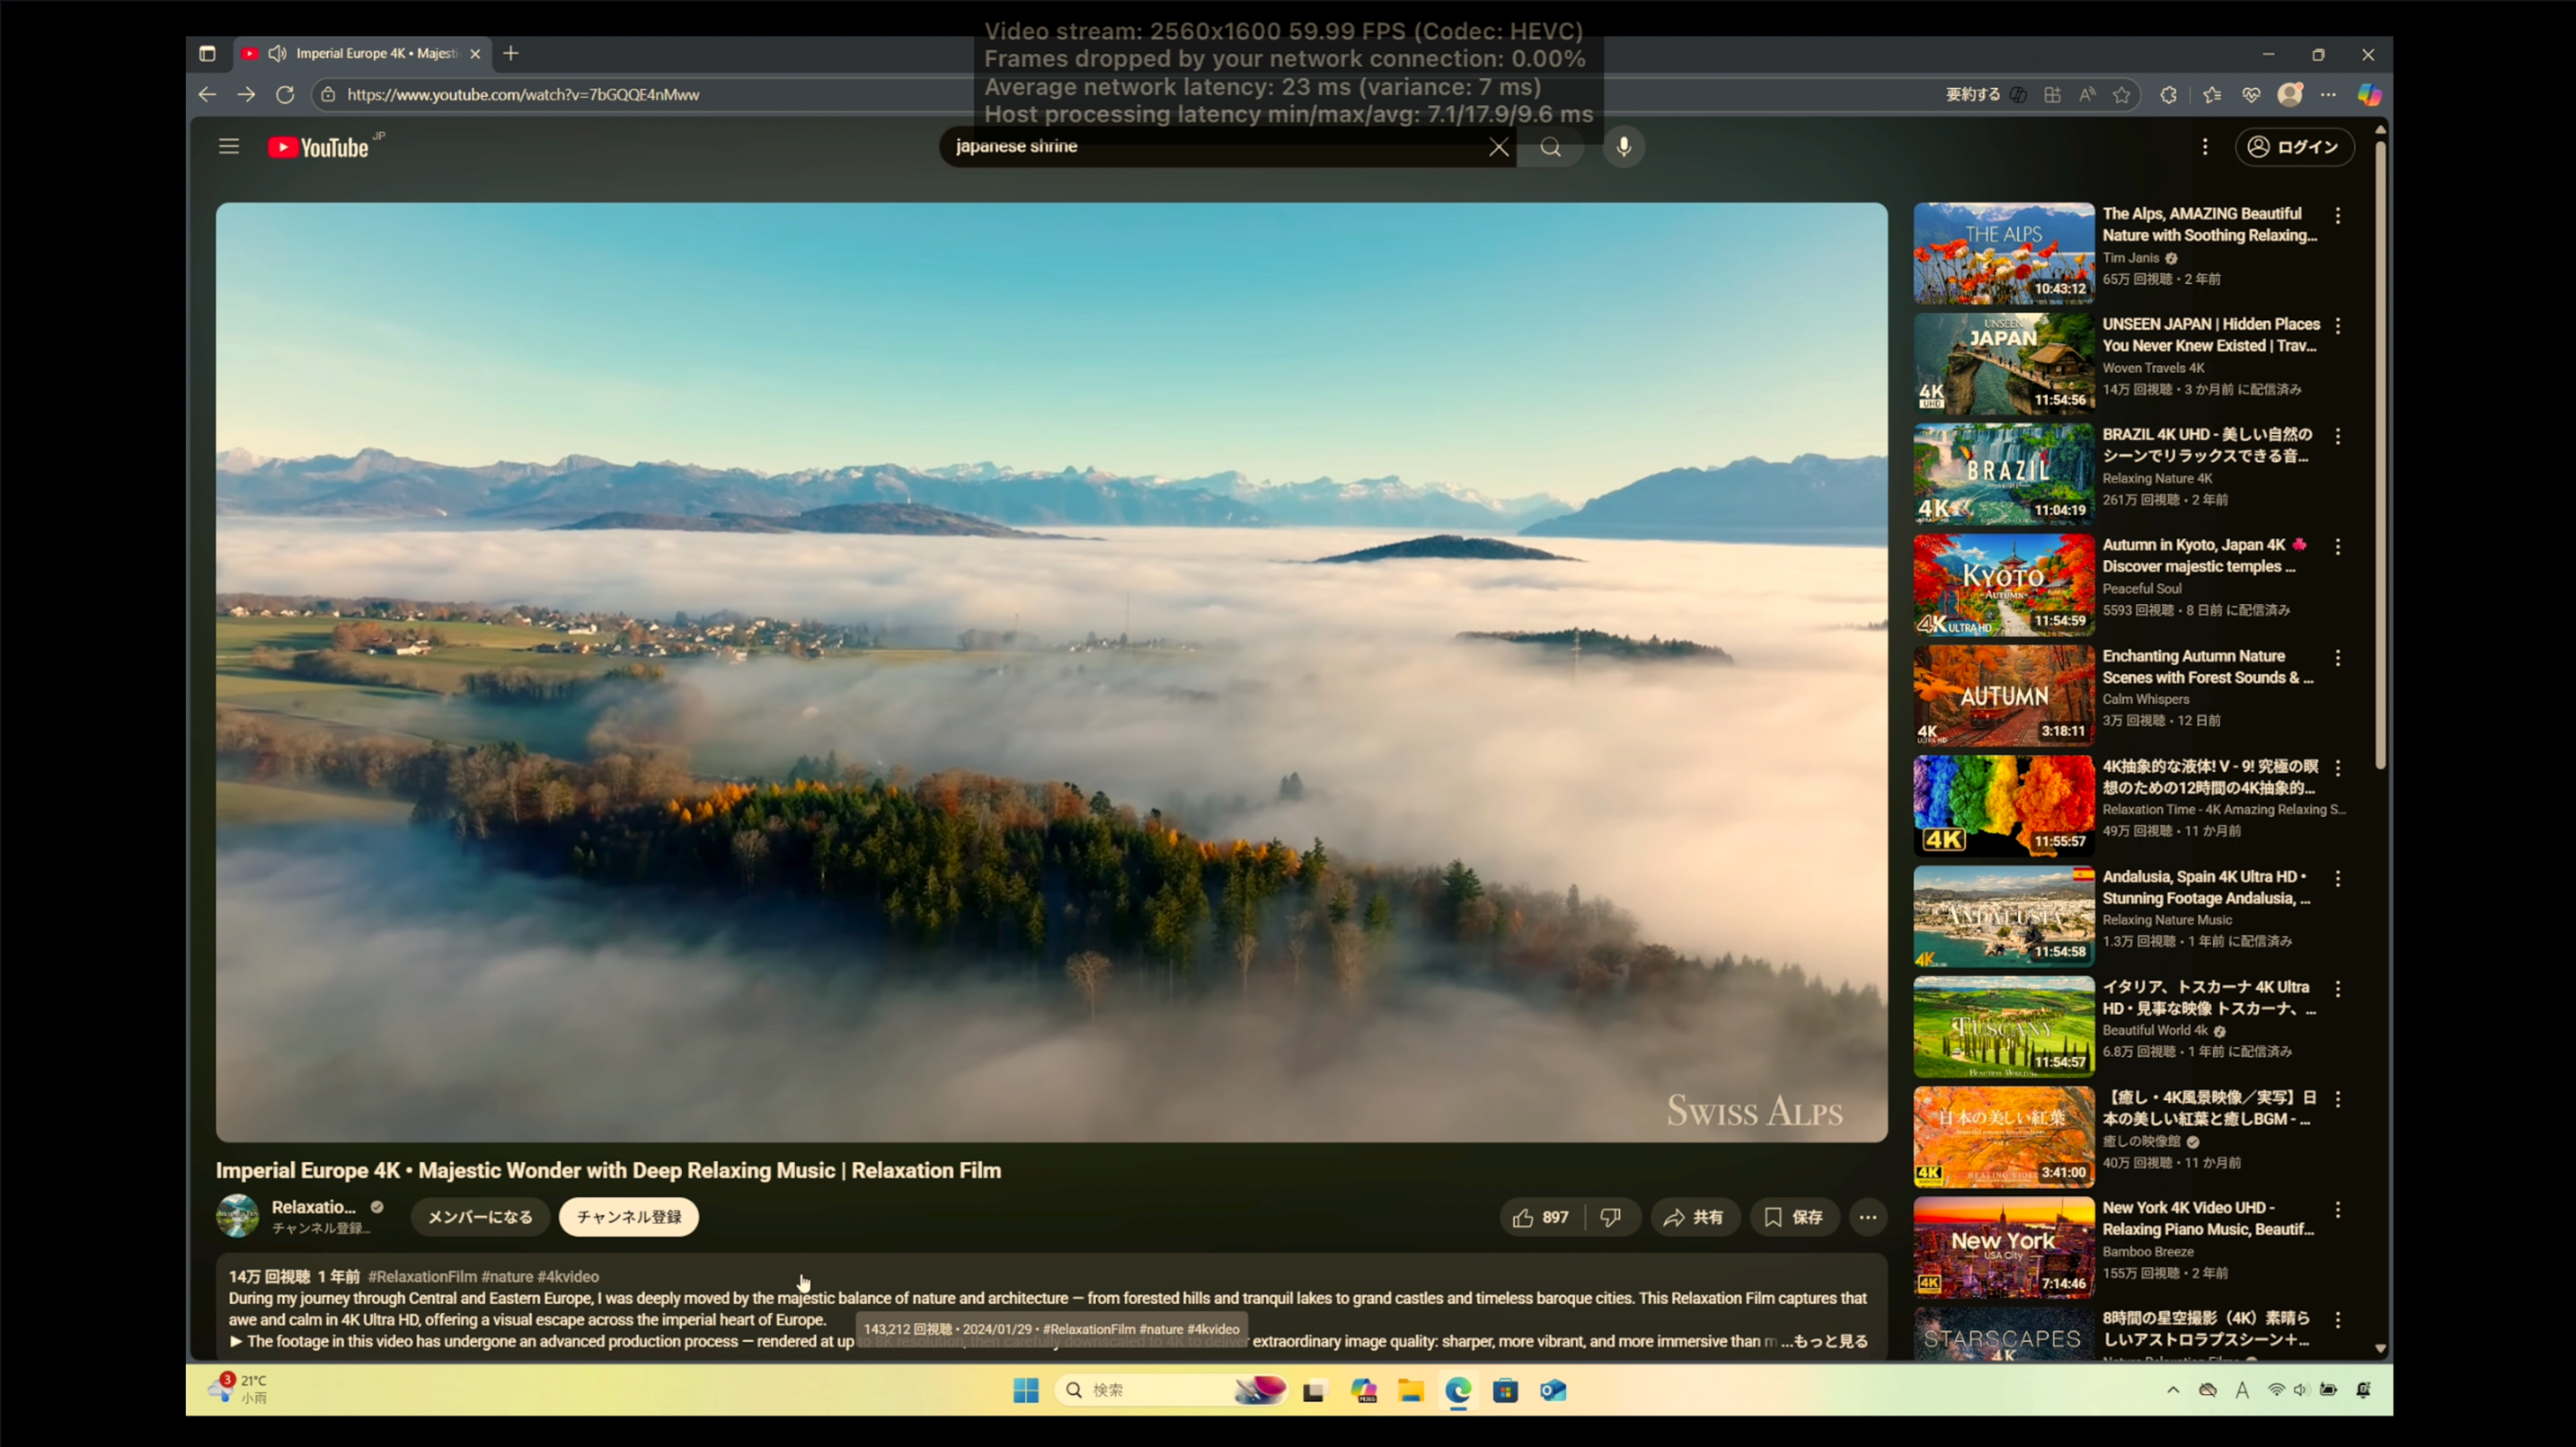Select the Imperial Europe 4K browser tab

375,54
